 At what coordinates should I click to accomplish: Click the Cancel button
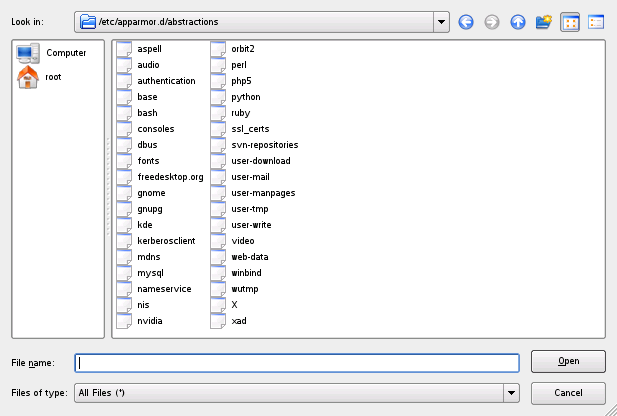(x=568, y=393)
